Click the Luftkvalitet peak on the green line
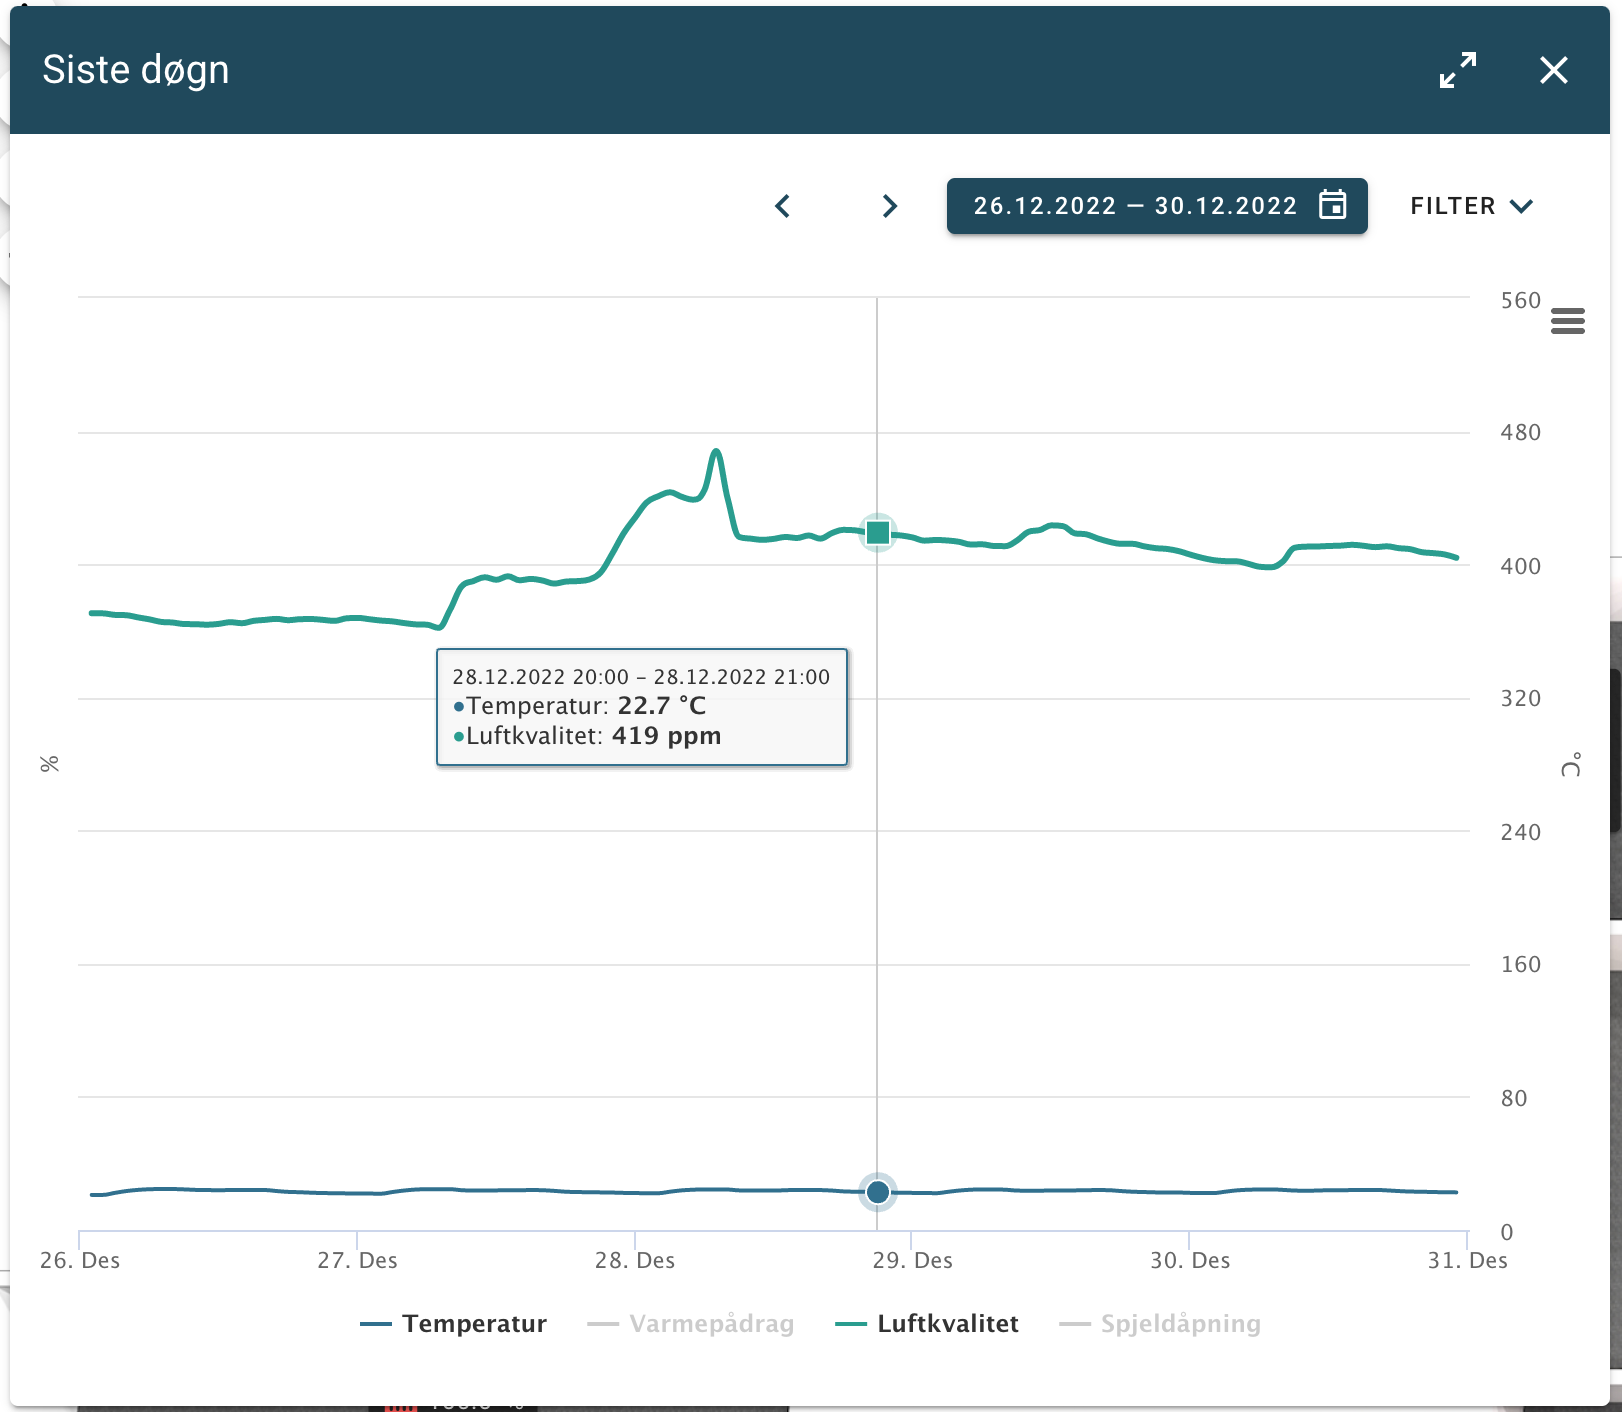The height and width of the screenshot is (1412, 1622). click(716, 452)
